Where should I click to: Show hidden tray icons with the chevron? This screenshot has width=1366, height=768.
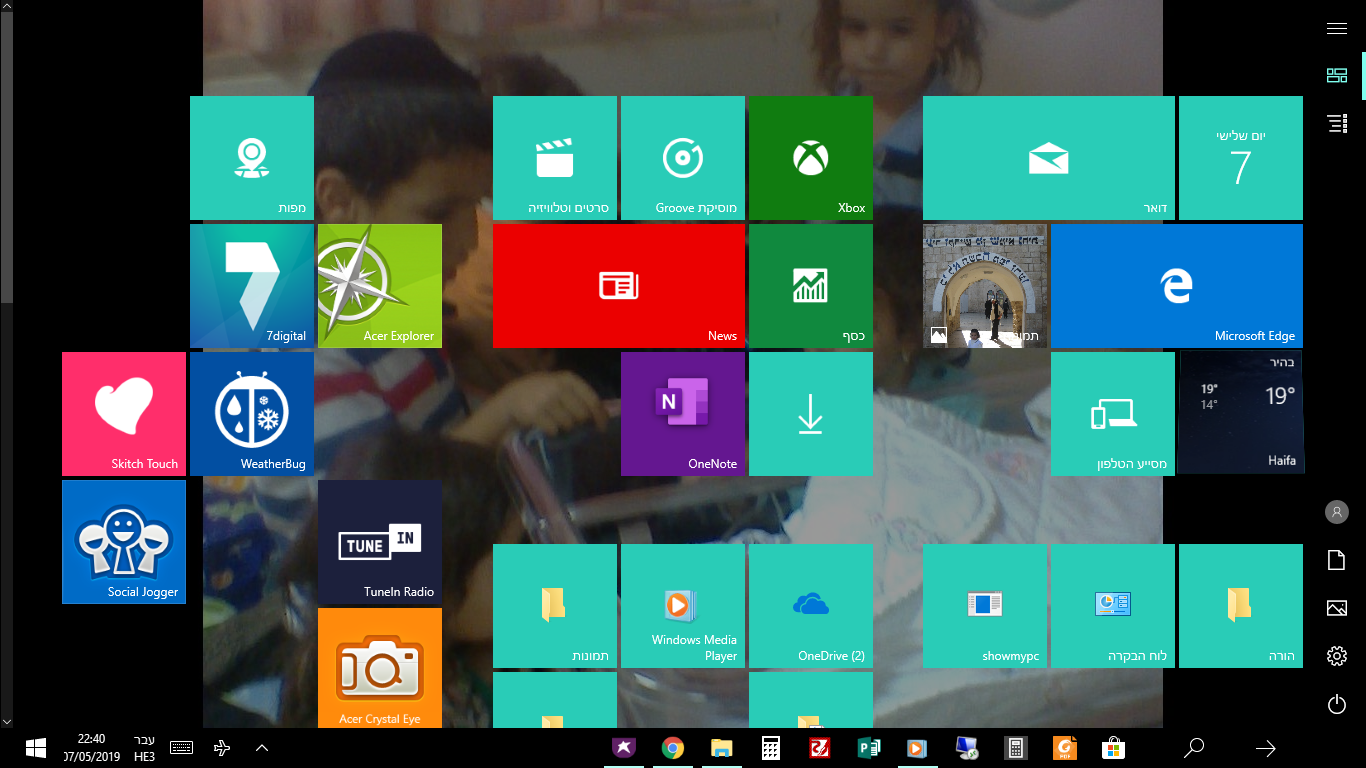coord(262,748)
